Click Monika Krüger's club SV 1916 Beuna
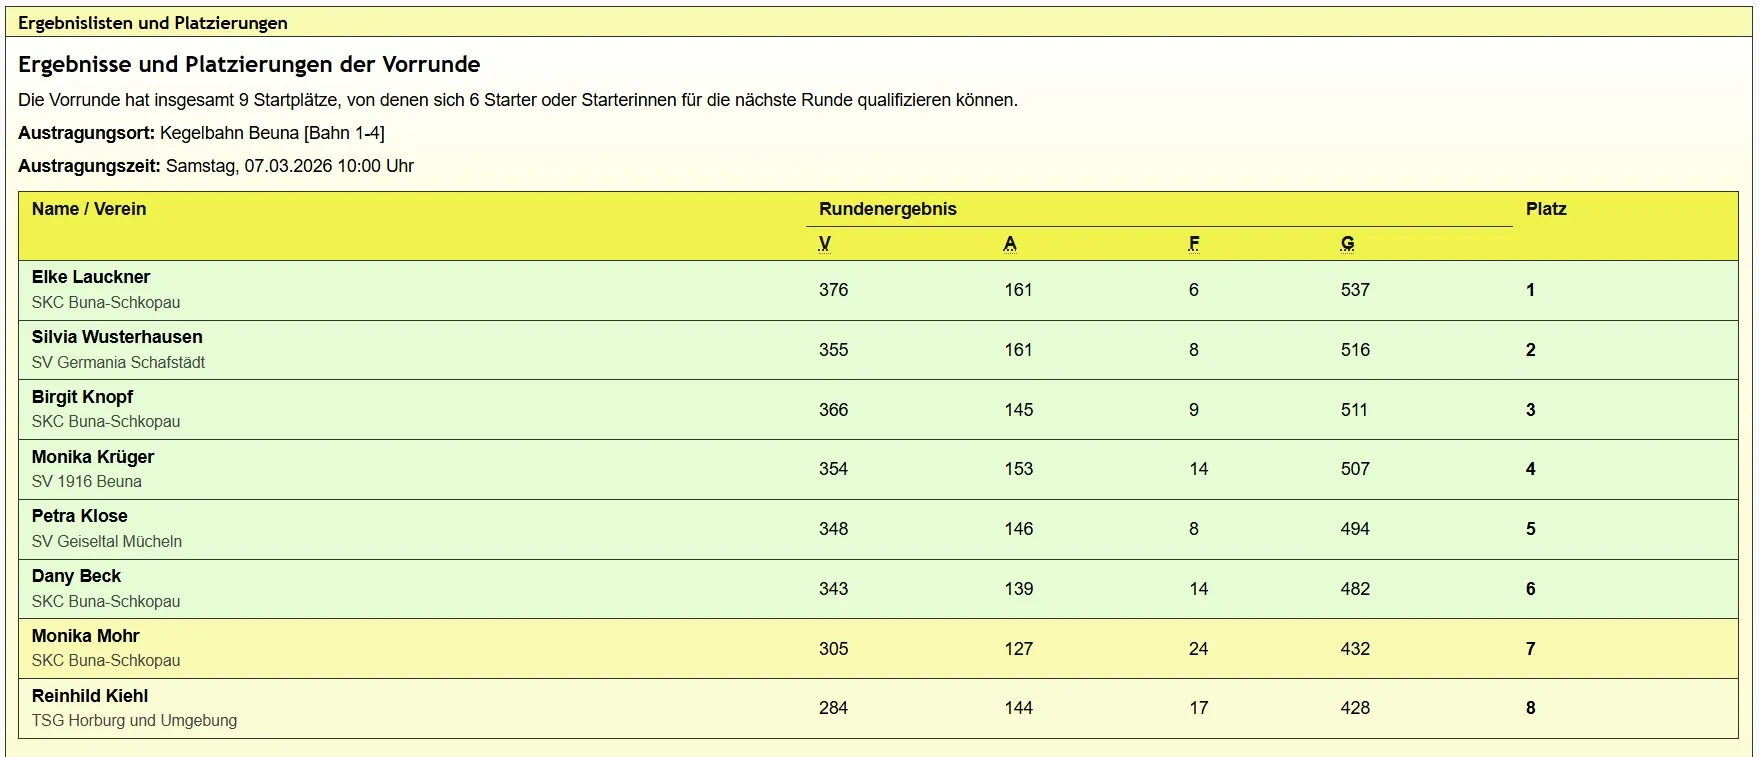Screen dimensions: 1760x757 click(87, 481)
